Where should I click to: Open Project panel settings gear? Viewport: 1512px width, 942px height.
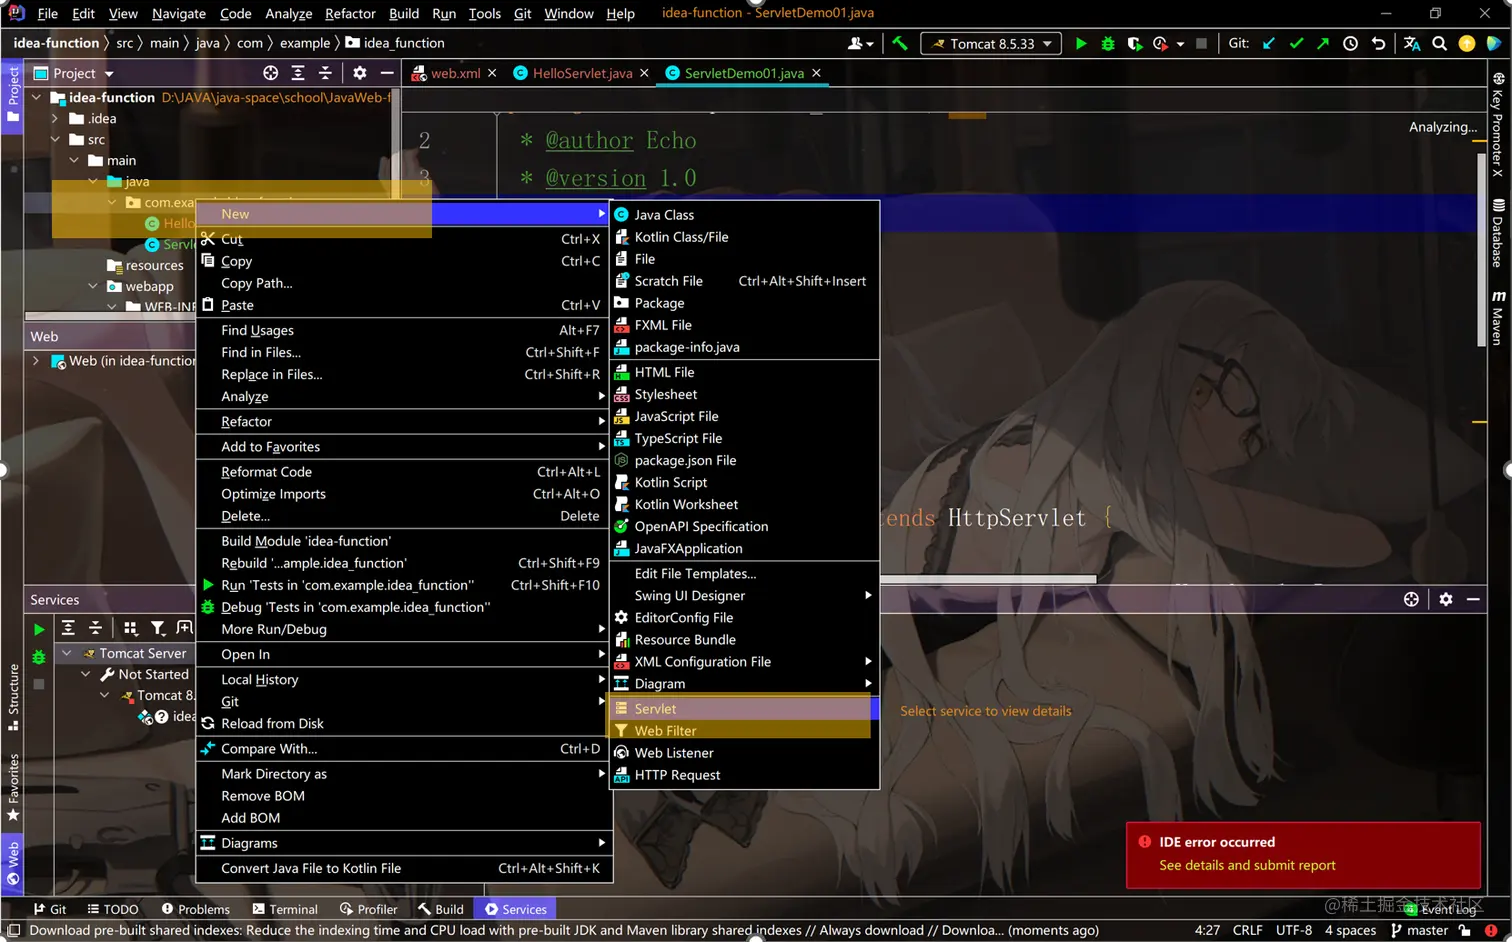(x=360, y=73)
